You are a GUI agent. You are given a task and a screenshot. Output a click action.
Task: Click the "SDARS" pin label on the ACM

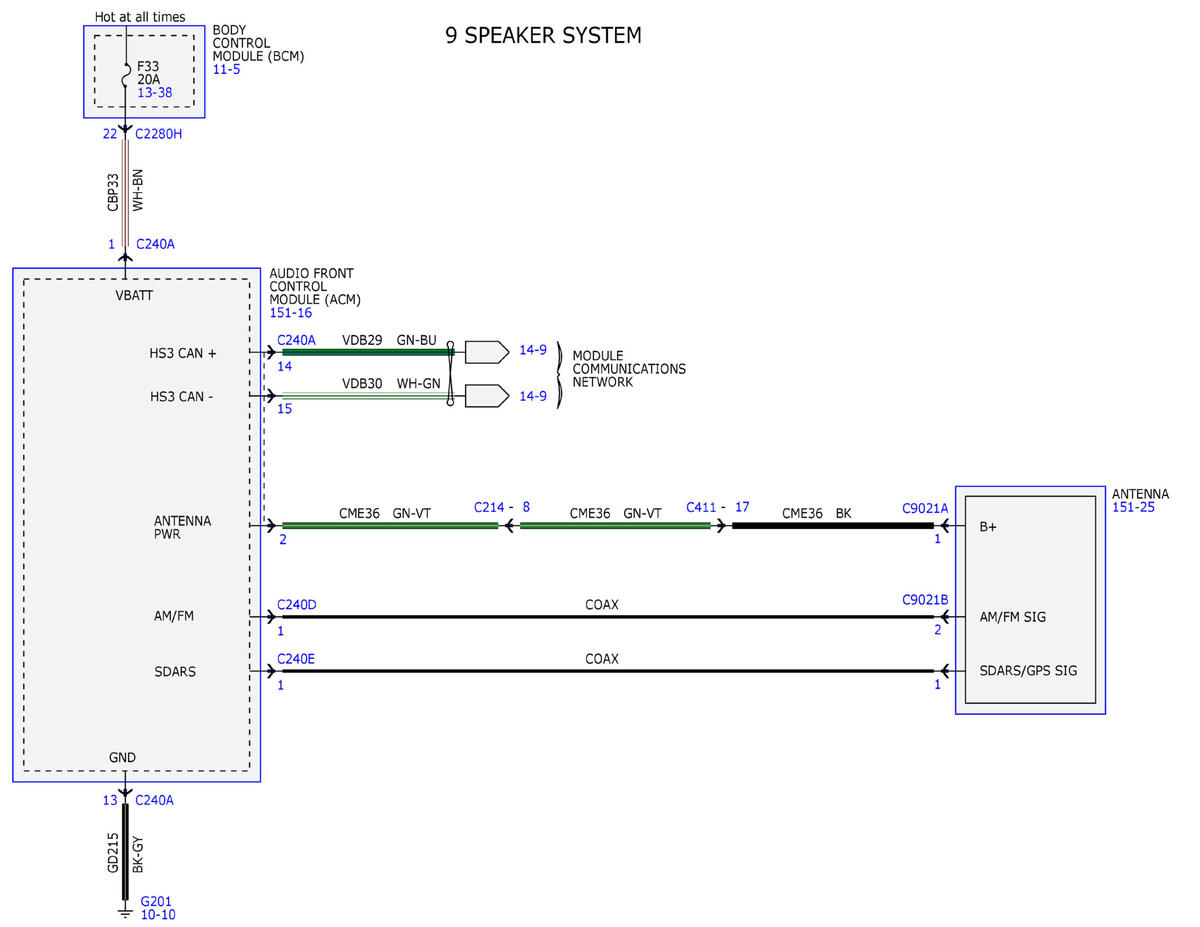point(175,671)
